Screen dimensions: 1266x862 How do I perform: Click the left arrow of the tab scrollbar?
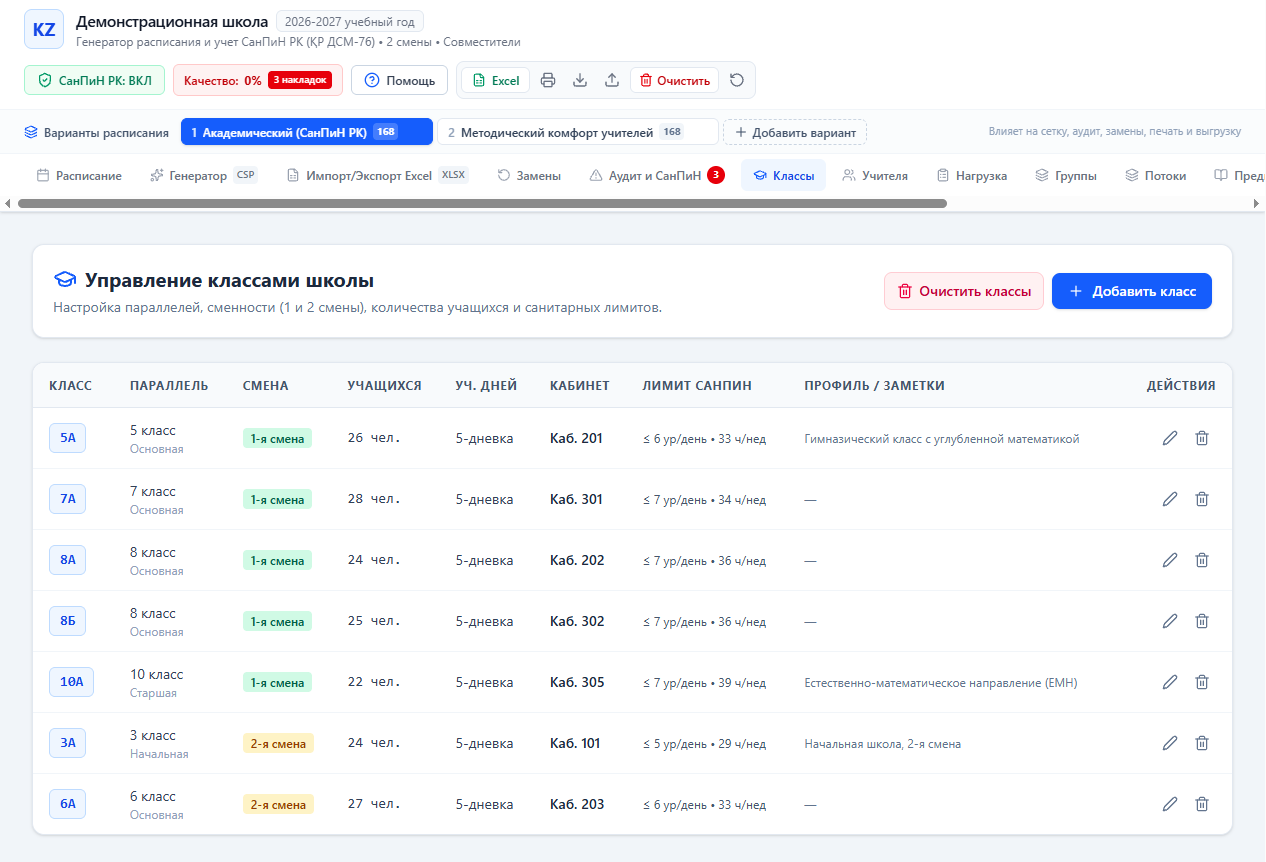pos(8,203)
